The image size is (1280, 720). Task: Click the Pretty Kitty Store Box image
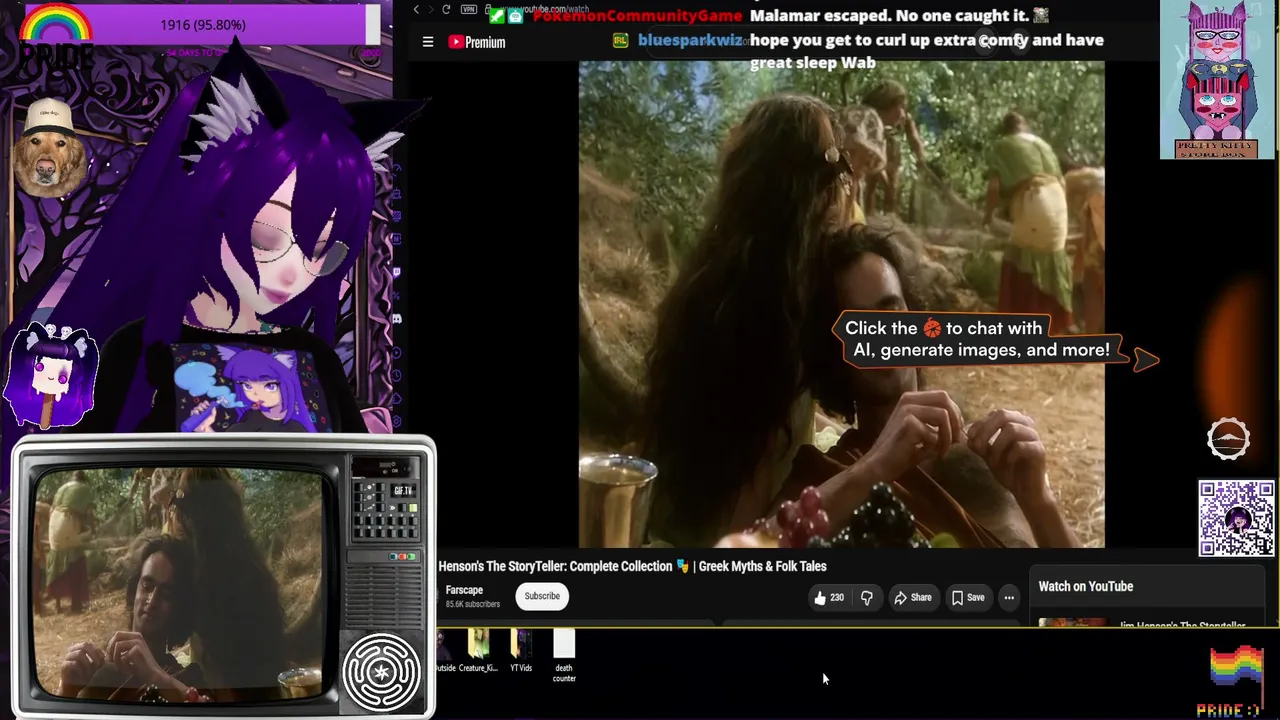(x=1217, y=80)
